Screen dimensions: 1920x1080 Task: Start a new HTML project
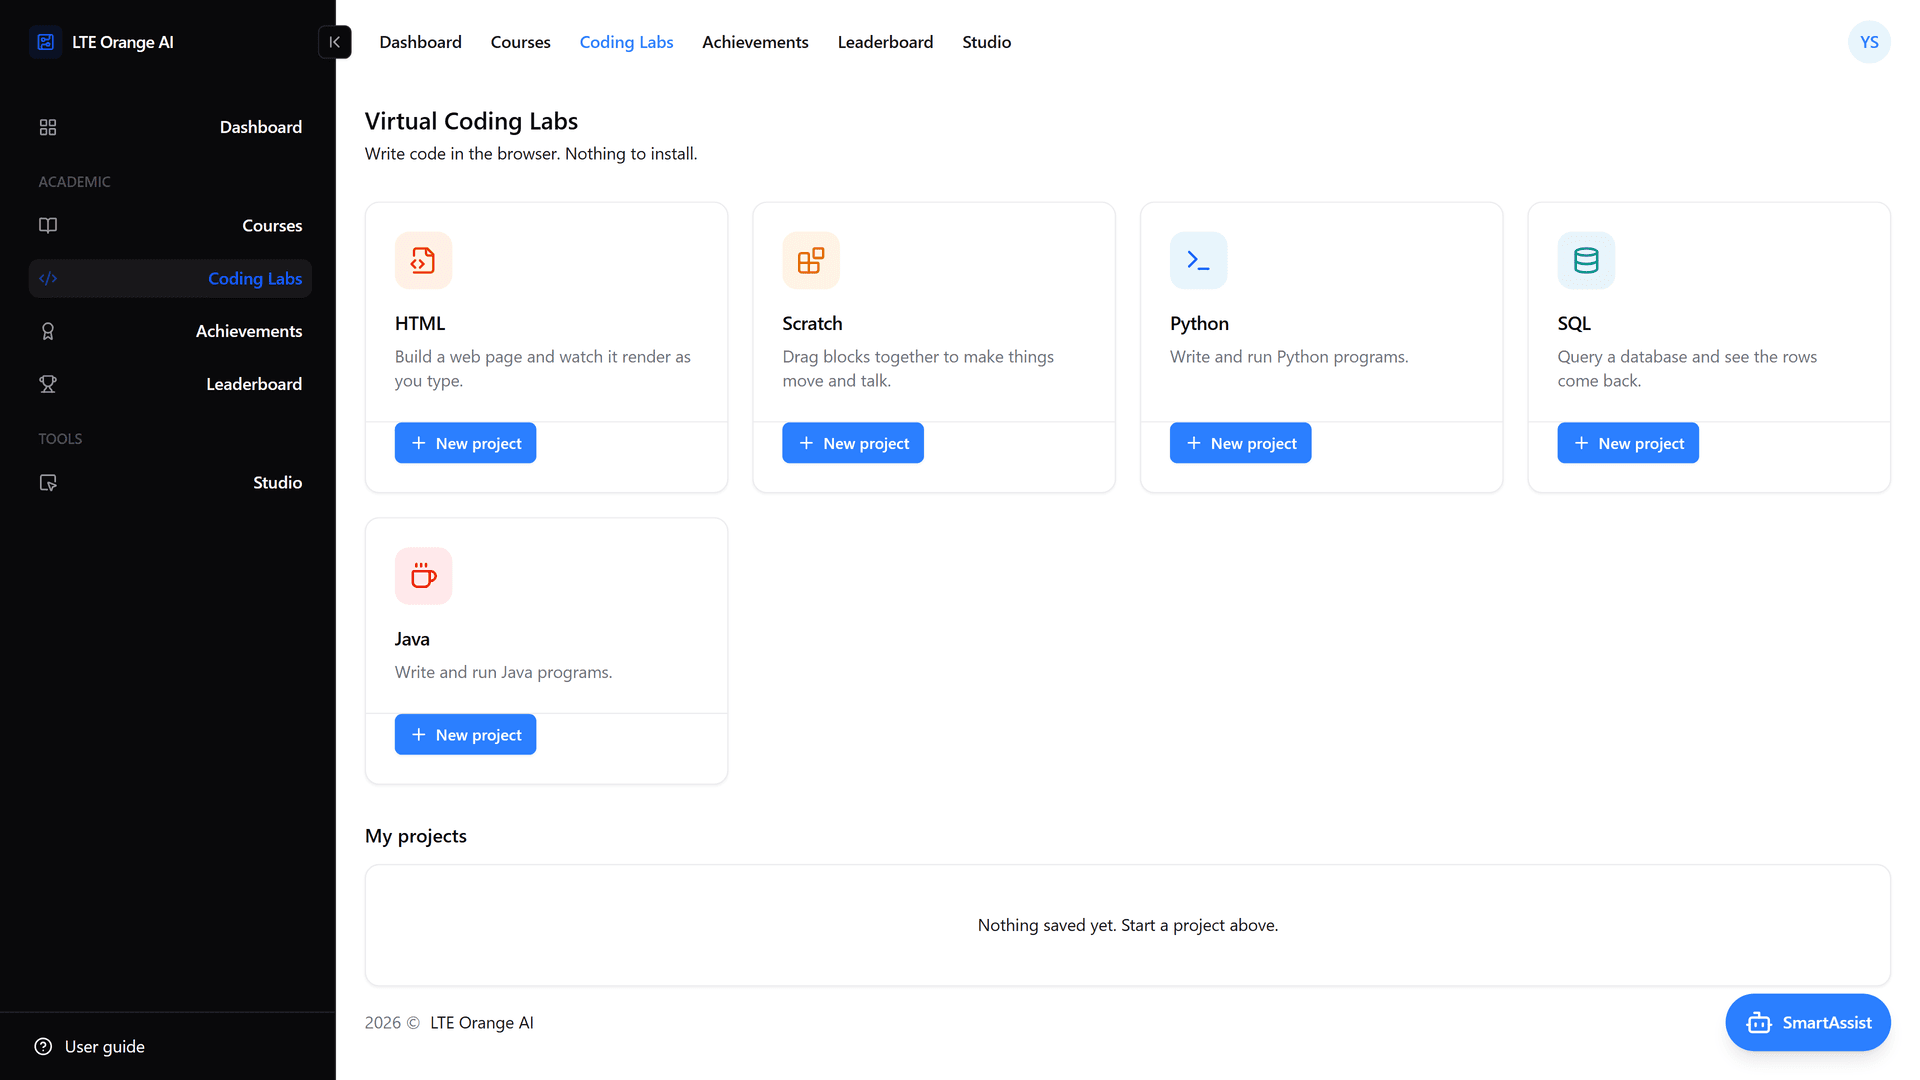pos(465,443)
